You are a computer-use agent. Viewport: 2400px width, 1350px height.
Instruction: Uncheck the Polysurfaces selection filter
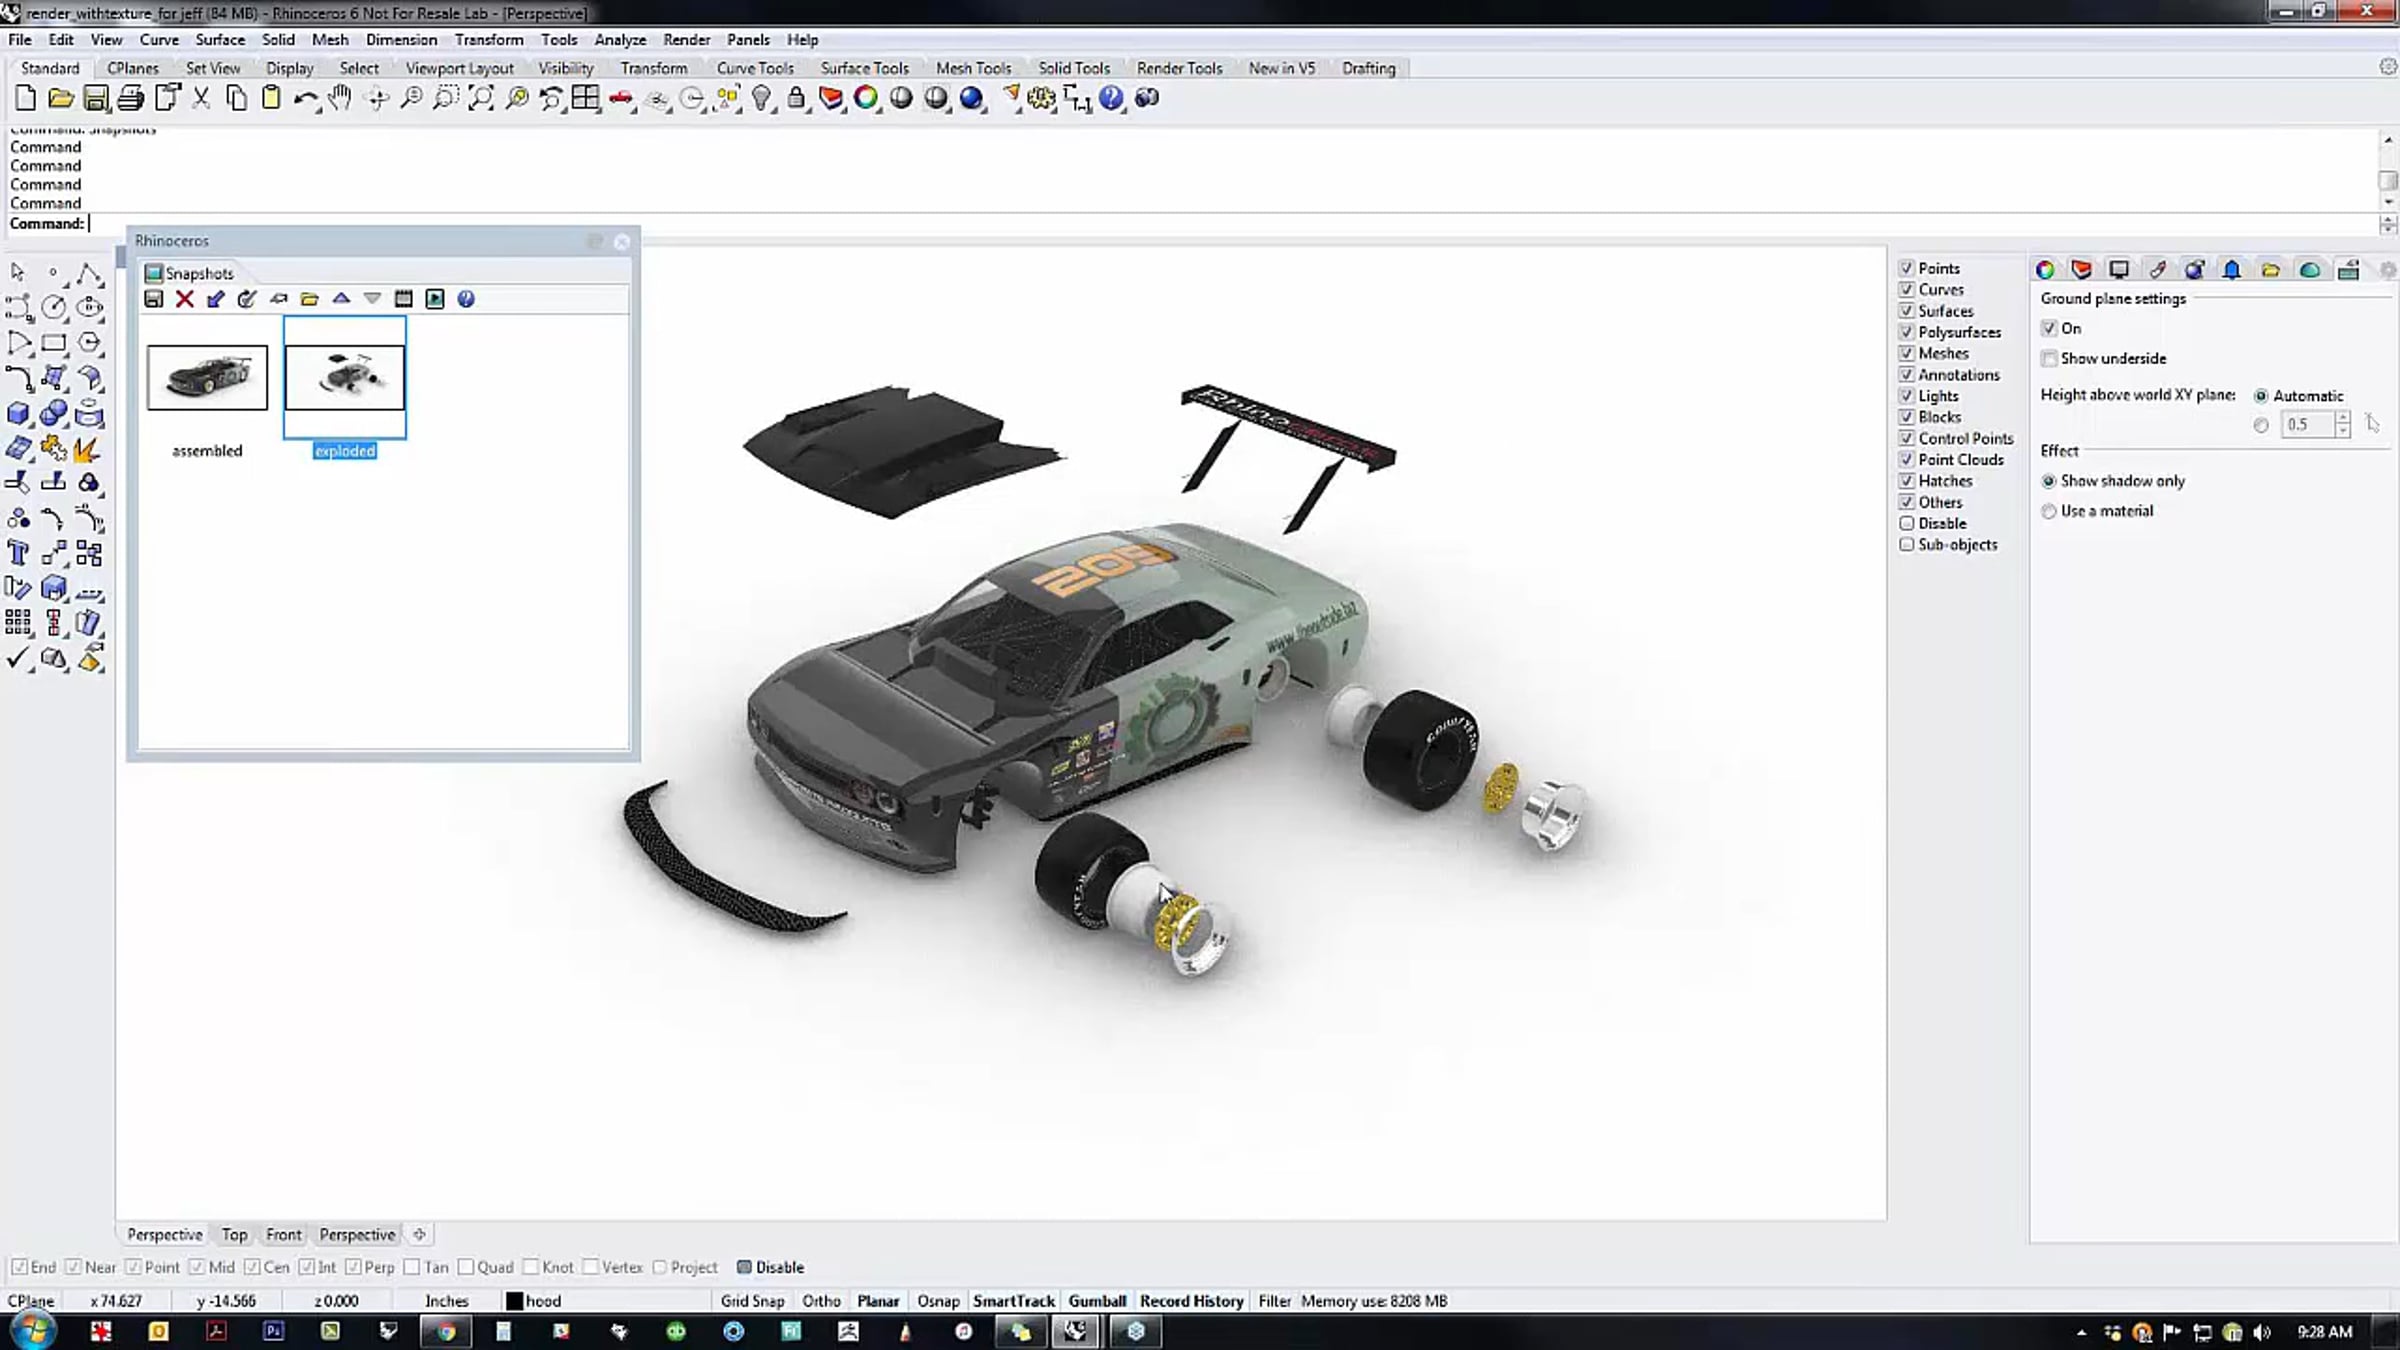pos(1906,332)
